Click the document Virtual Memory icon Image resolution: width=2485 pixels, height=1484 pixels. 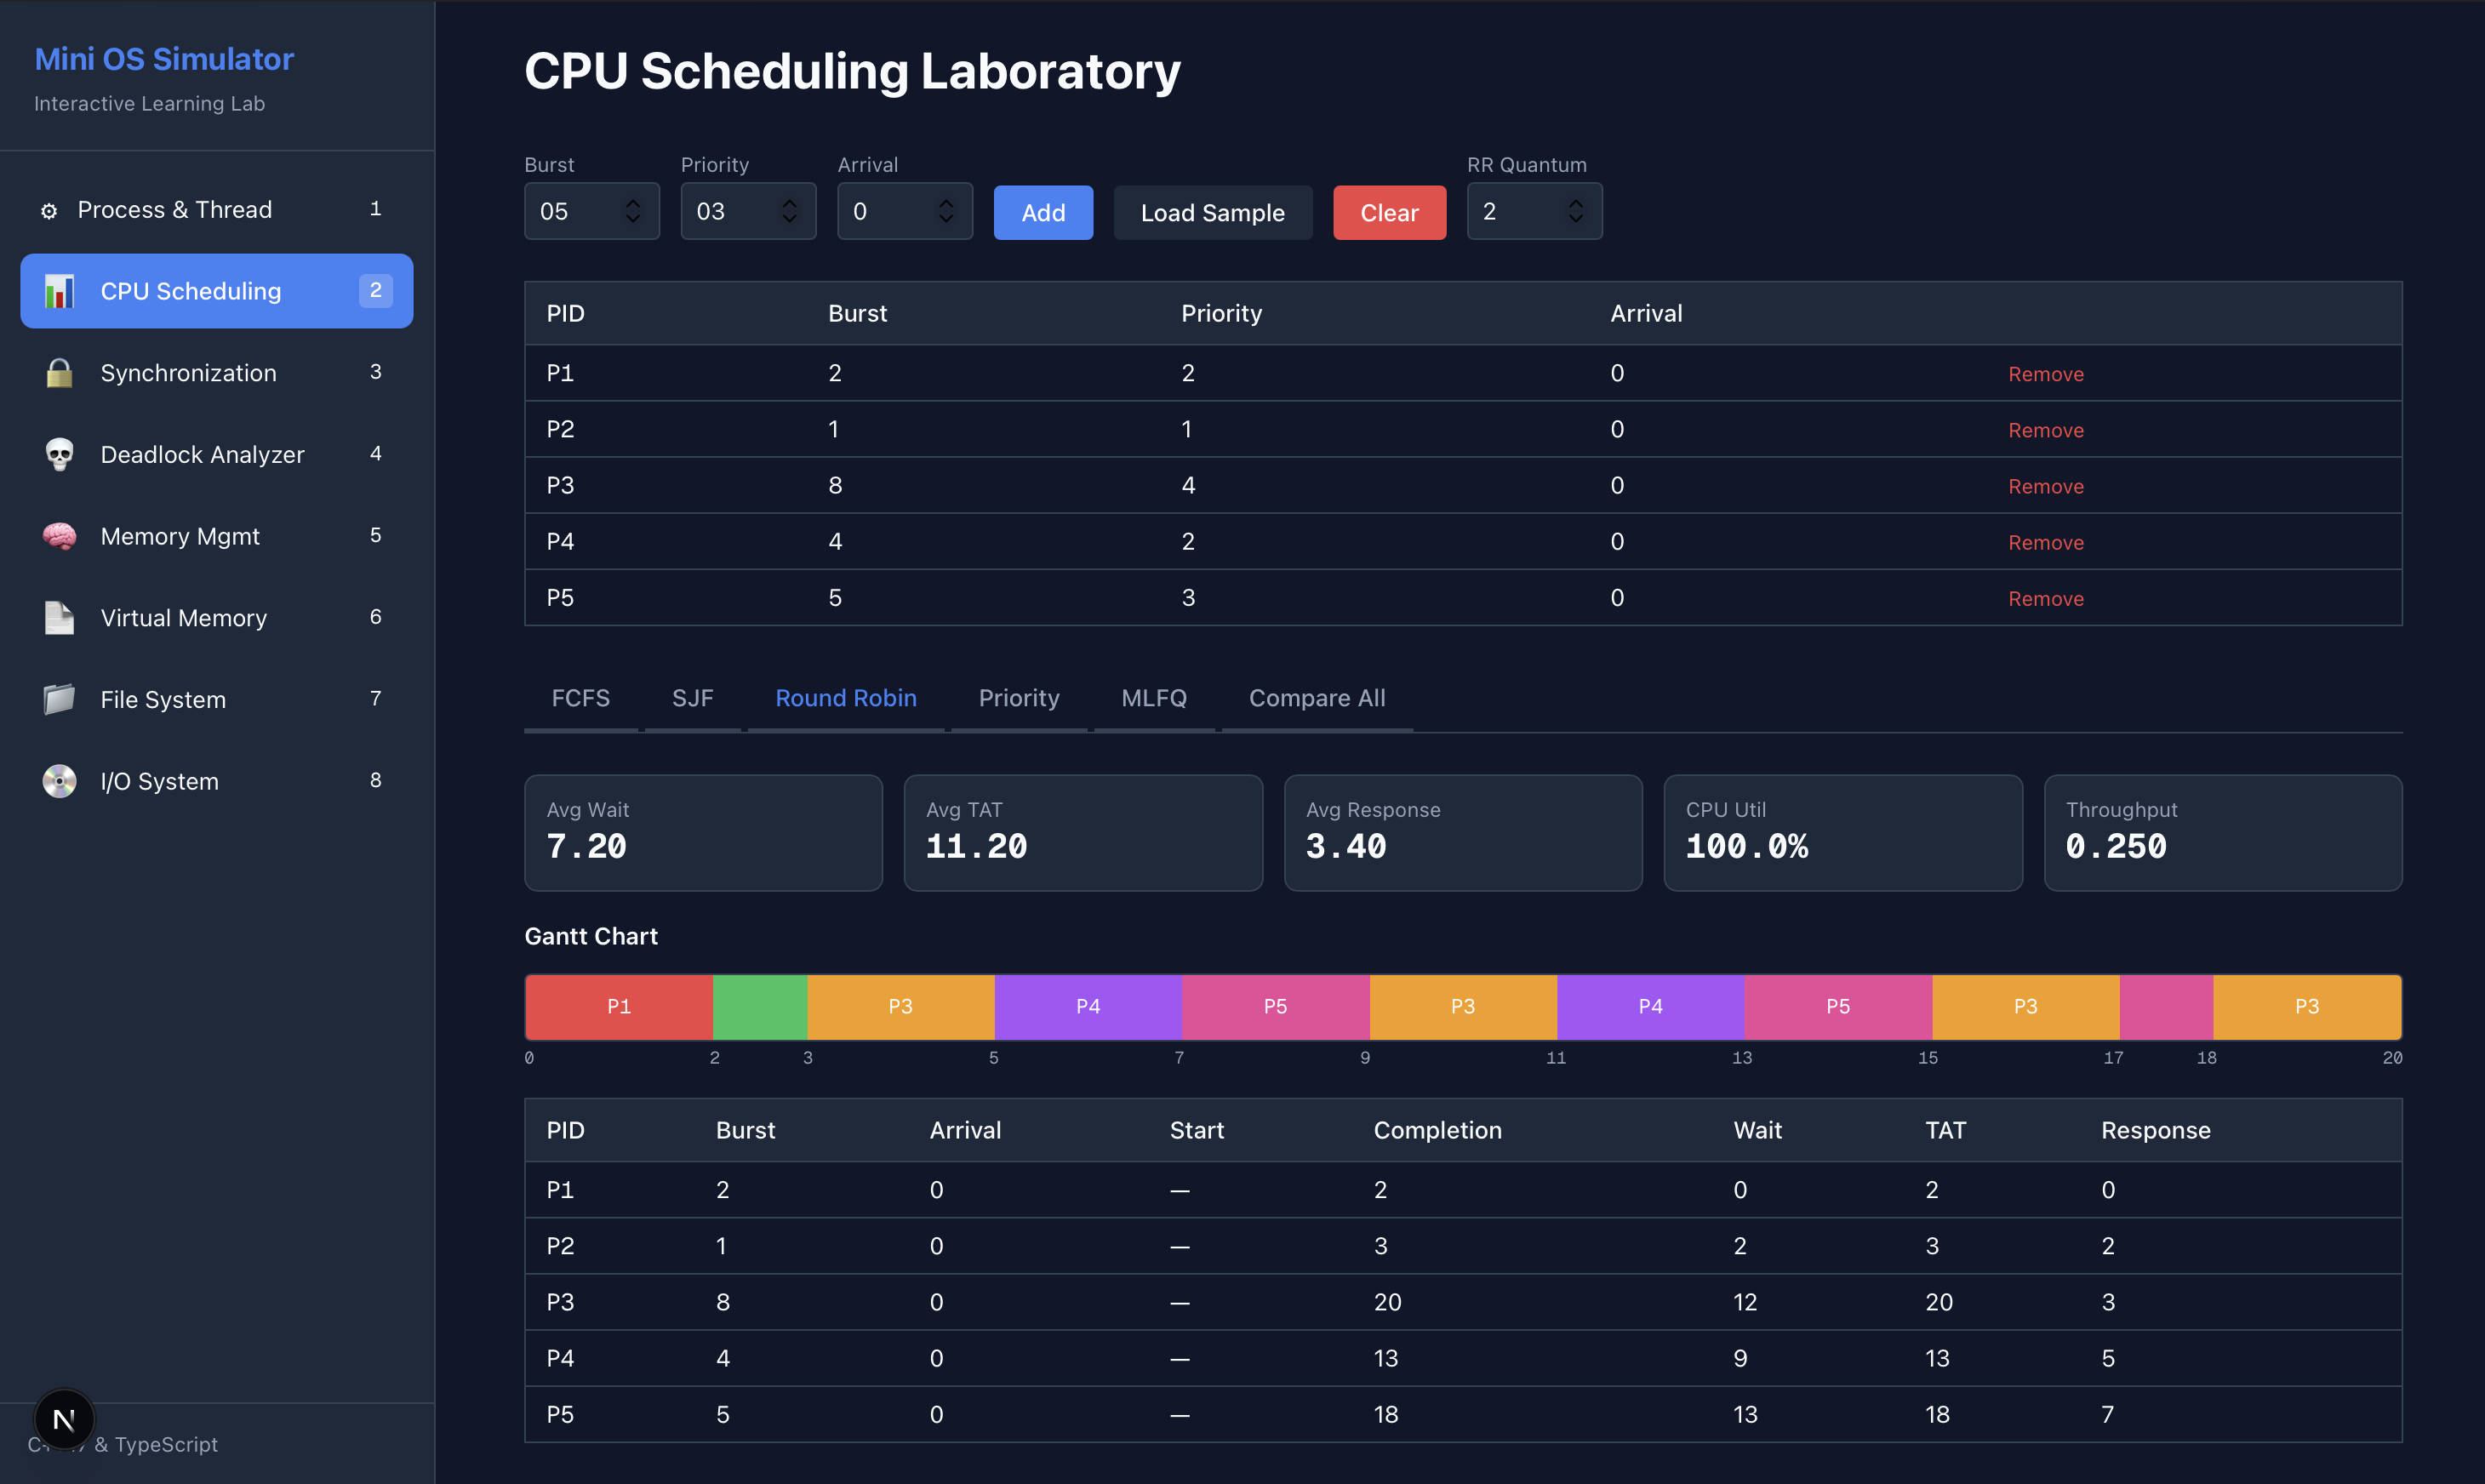[59, 618]
